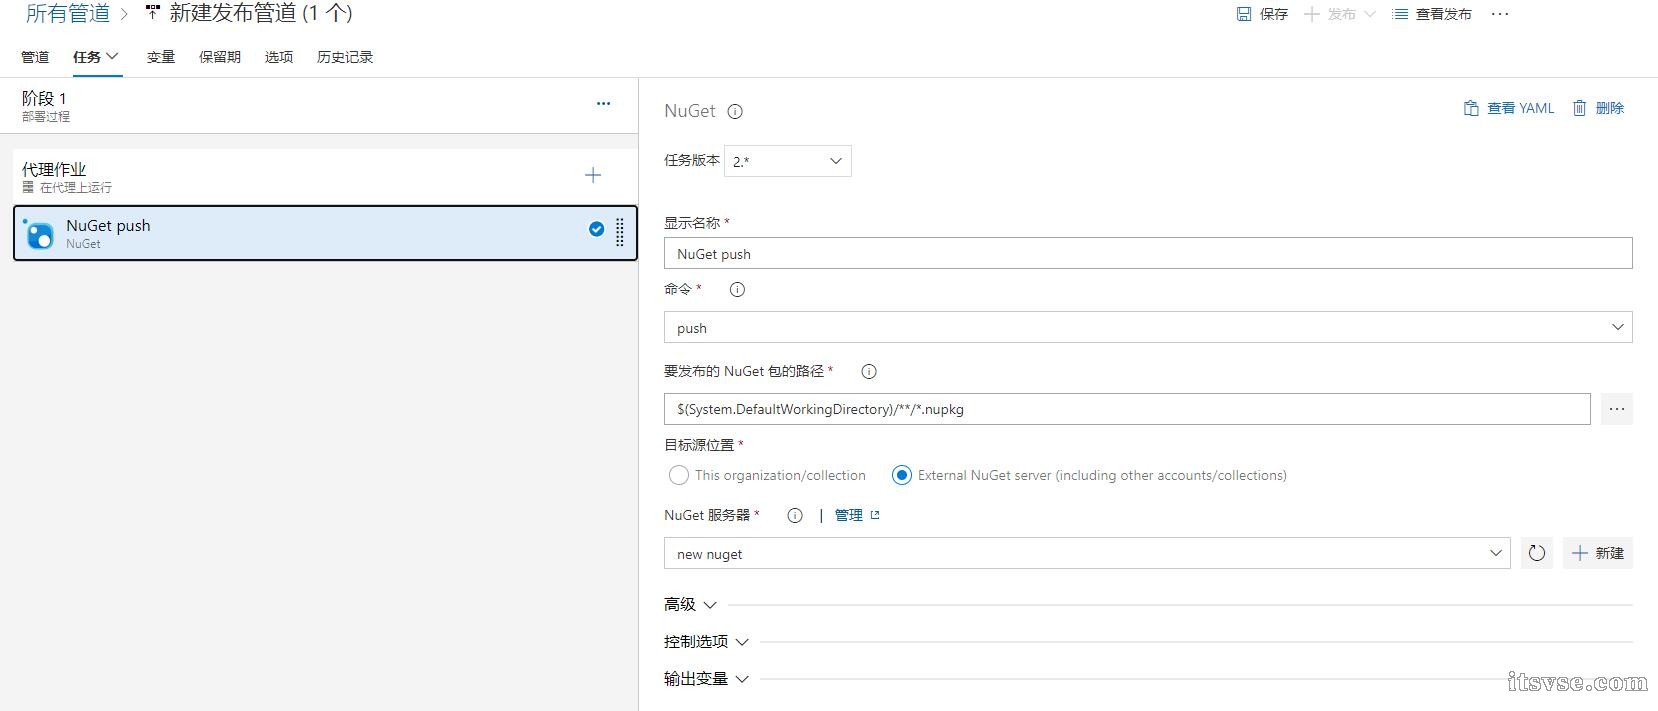Expand the 输出变量 section
The height and width of the screenshot is (711, 1658).
coord(706,679)
